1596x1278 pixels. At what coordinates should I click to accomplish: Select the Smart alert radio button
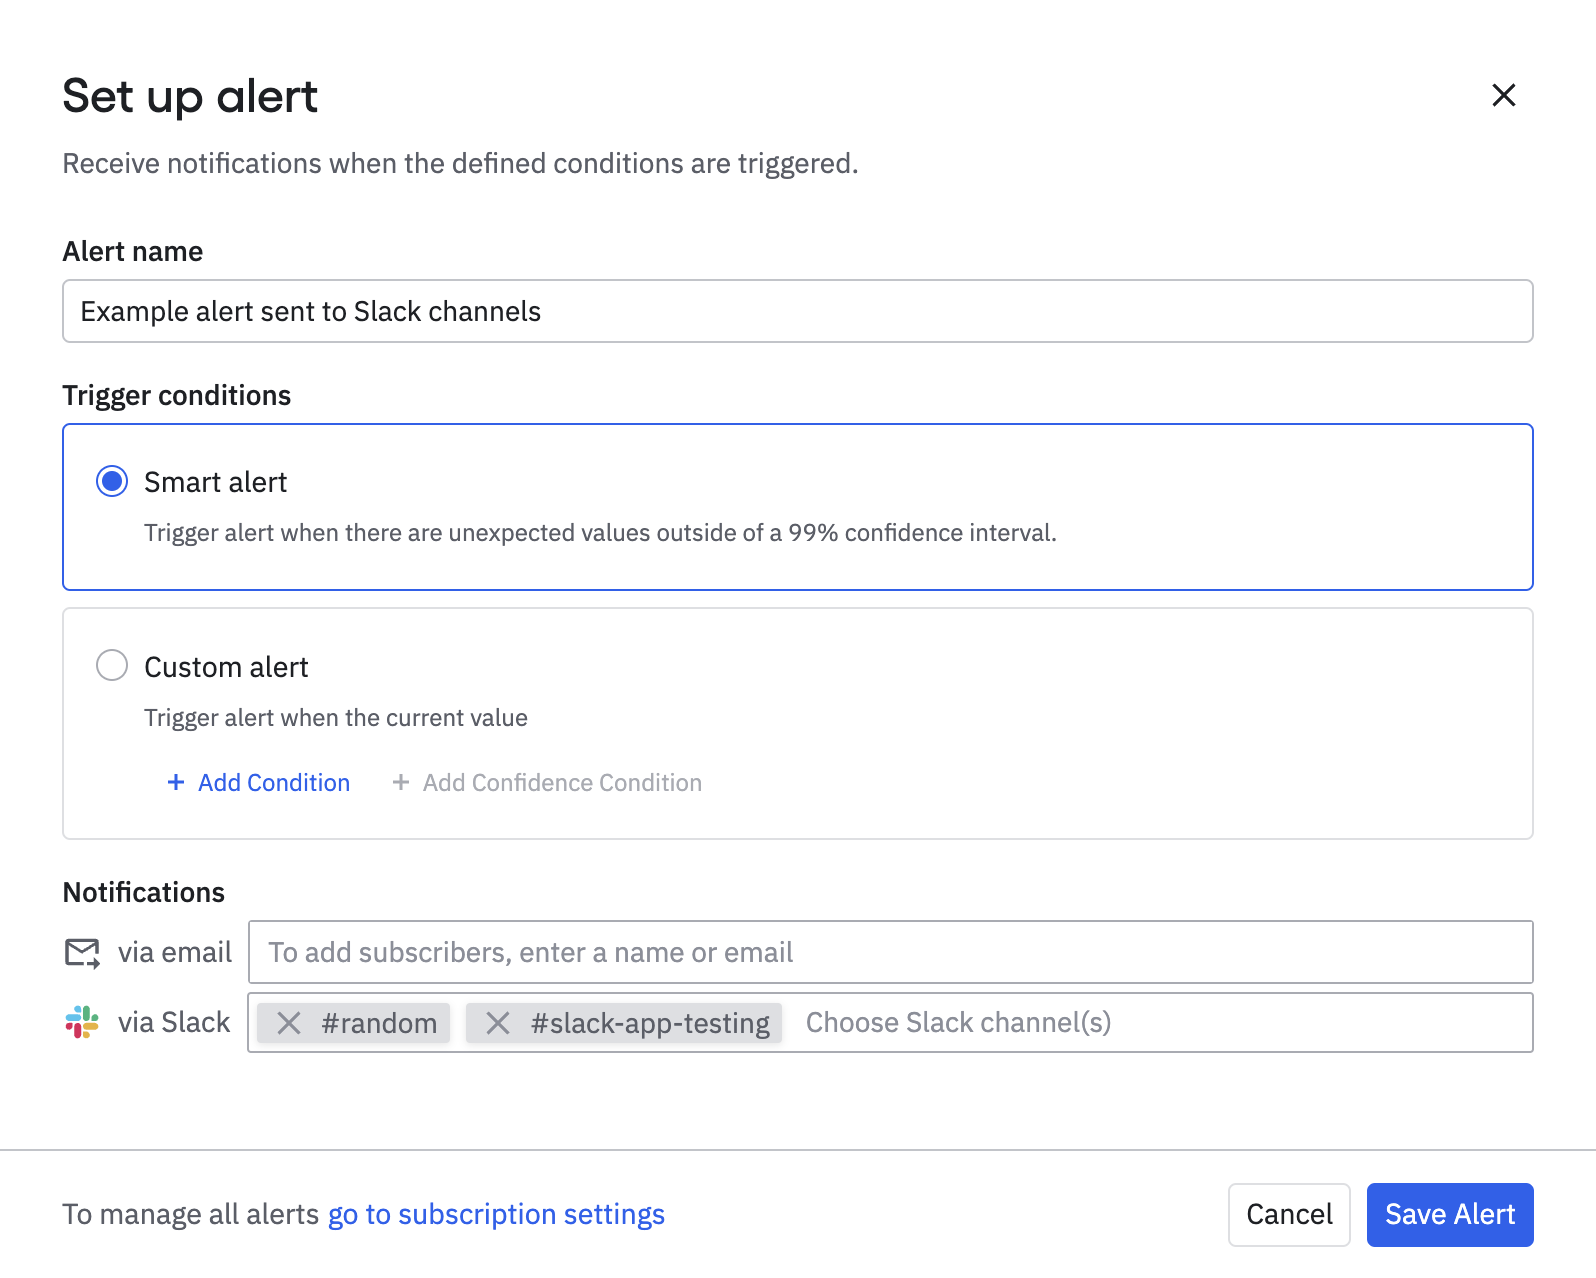[112, 481]
